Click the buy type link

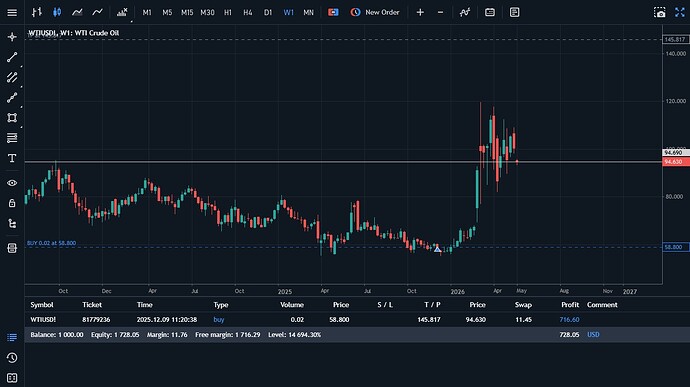(219, 320)
